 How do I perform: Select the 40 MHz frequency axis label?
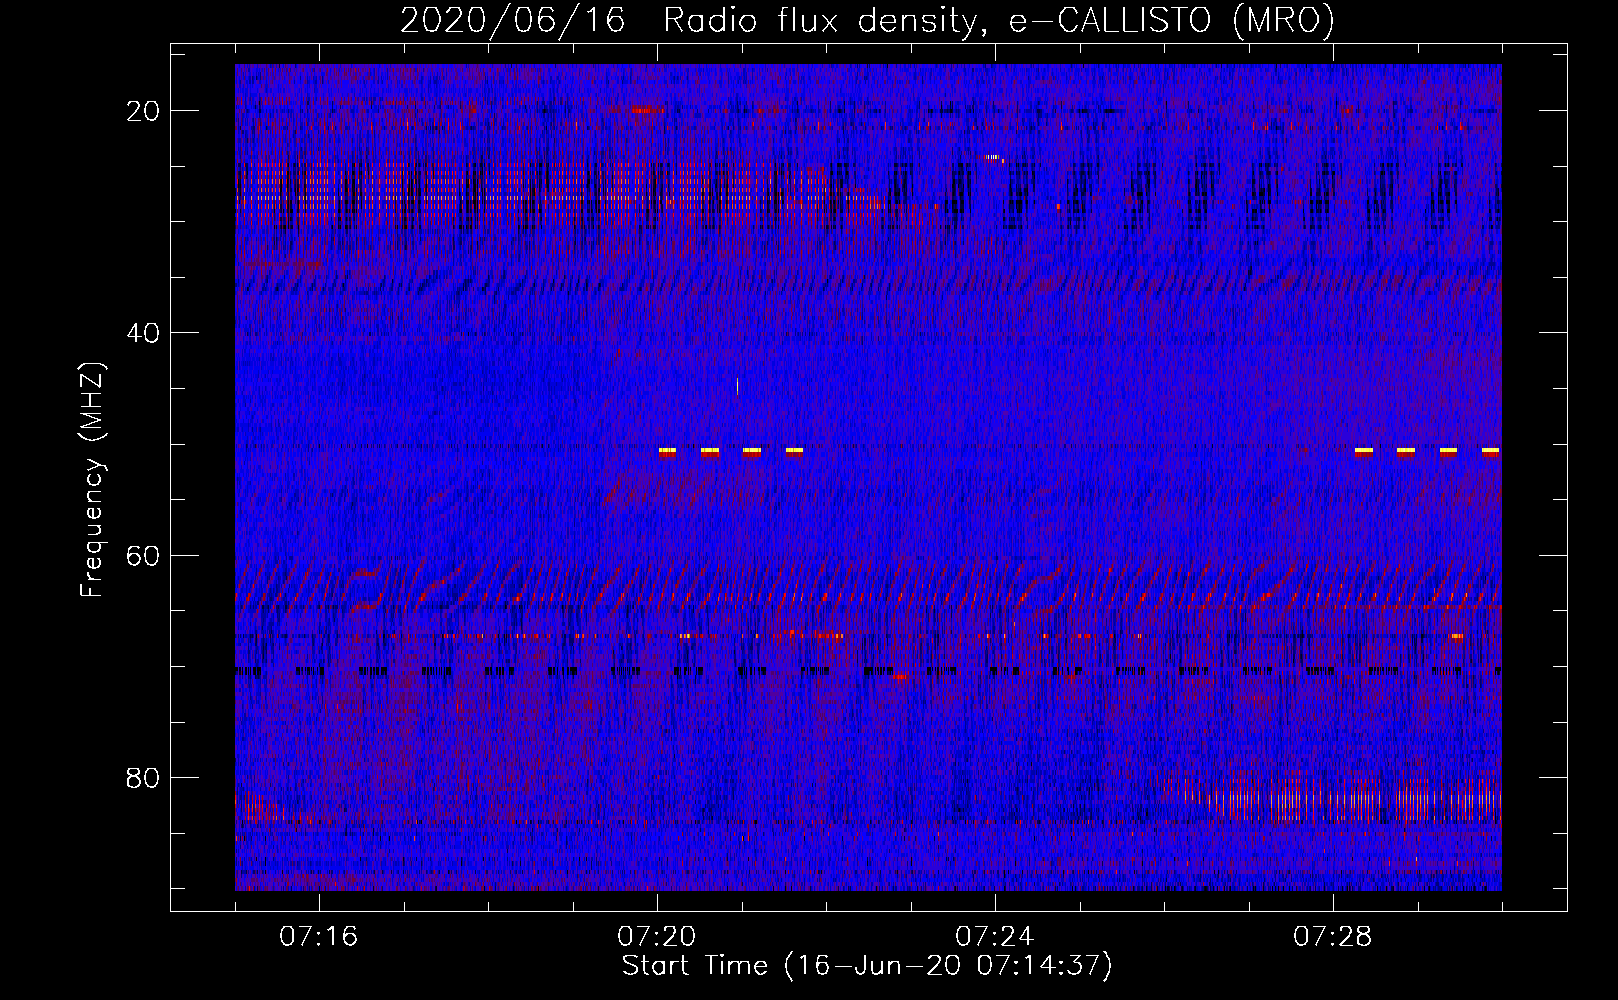coord(143,333)
